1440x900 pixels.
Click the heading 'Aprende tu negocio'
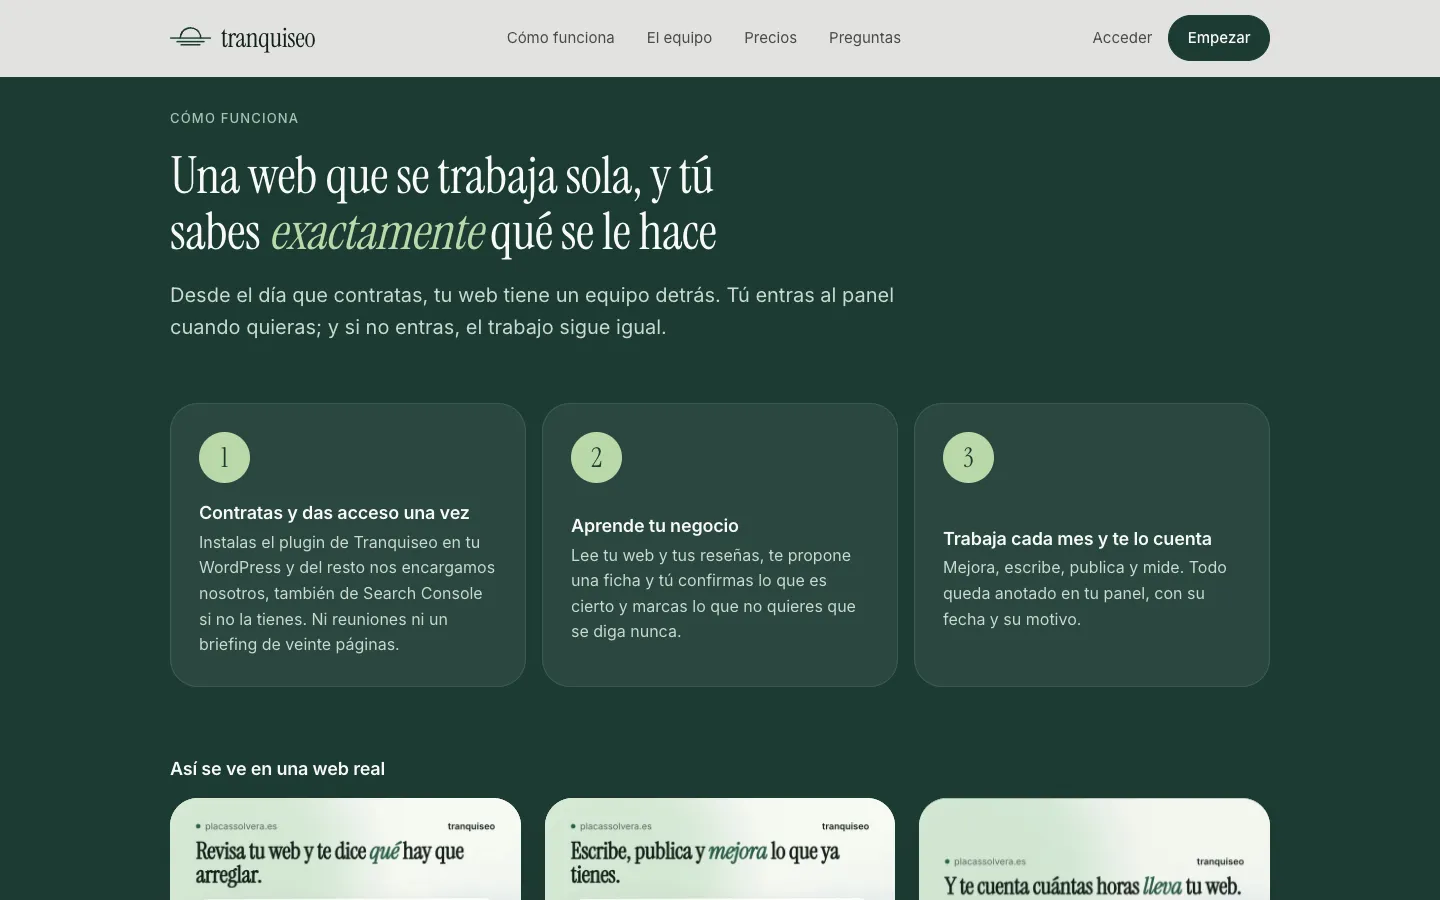[655, 526]
